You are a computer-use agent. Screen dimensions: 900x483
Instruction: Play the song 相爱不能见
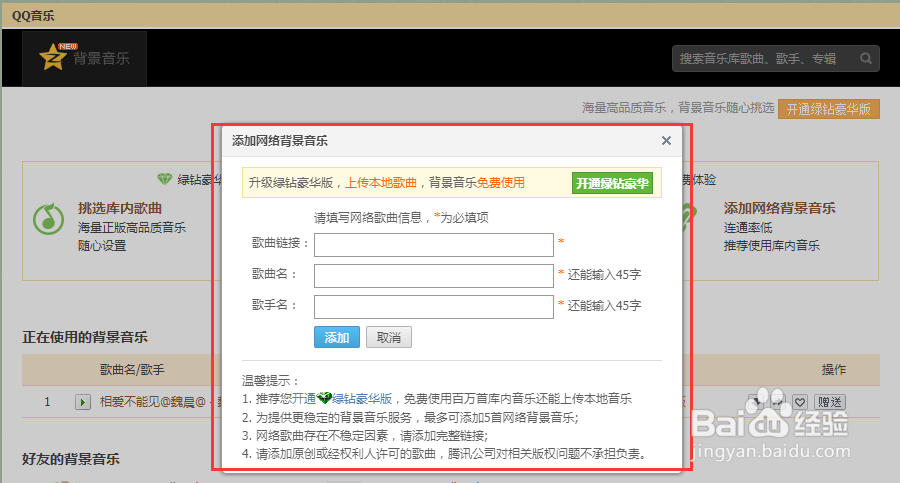point(83,402)
